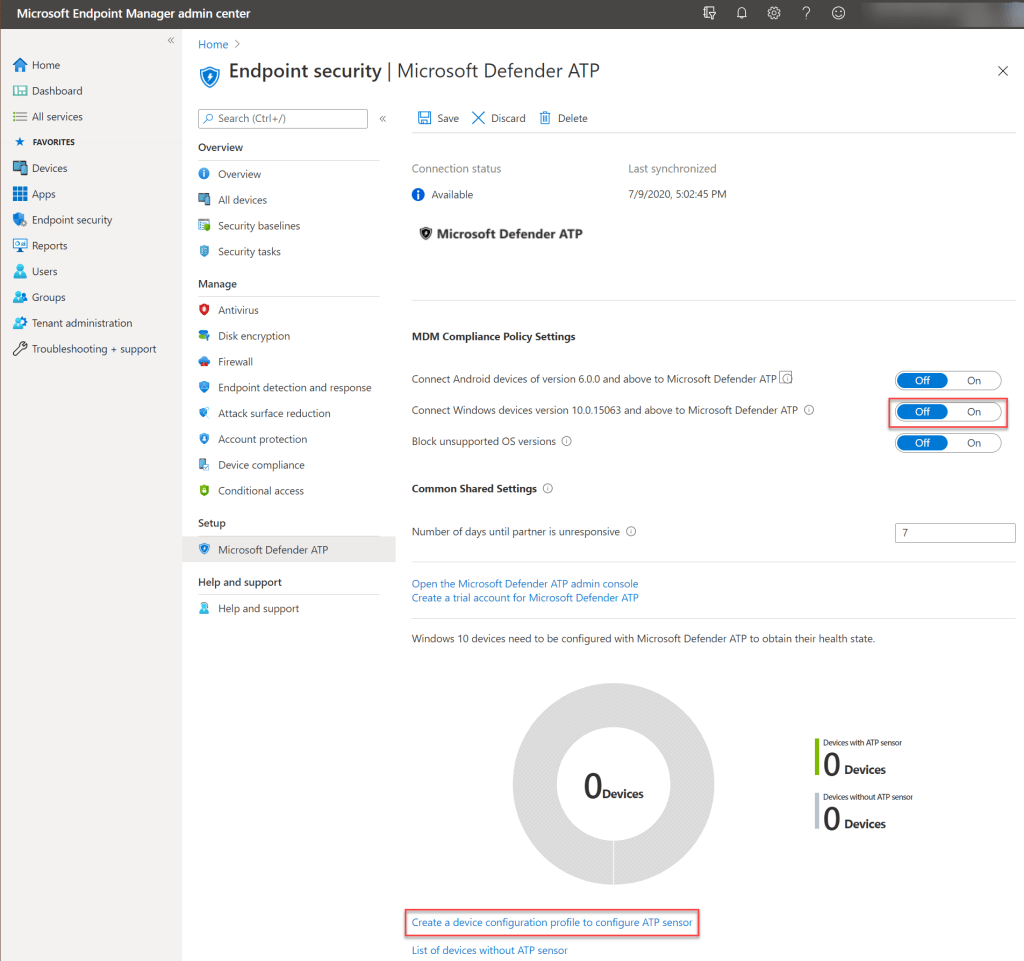The image size is (1024, 961).
Task: Click the Save disk icon
Action: (425, 118)
